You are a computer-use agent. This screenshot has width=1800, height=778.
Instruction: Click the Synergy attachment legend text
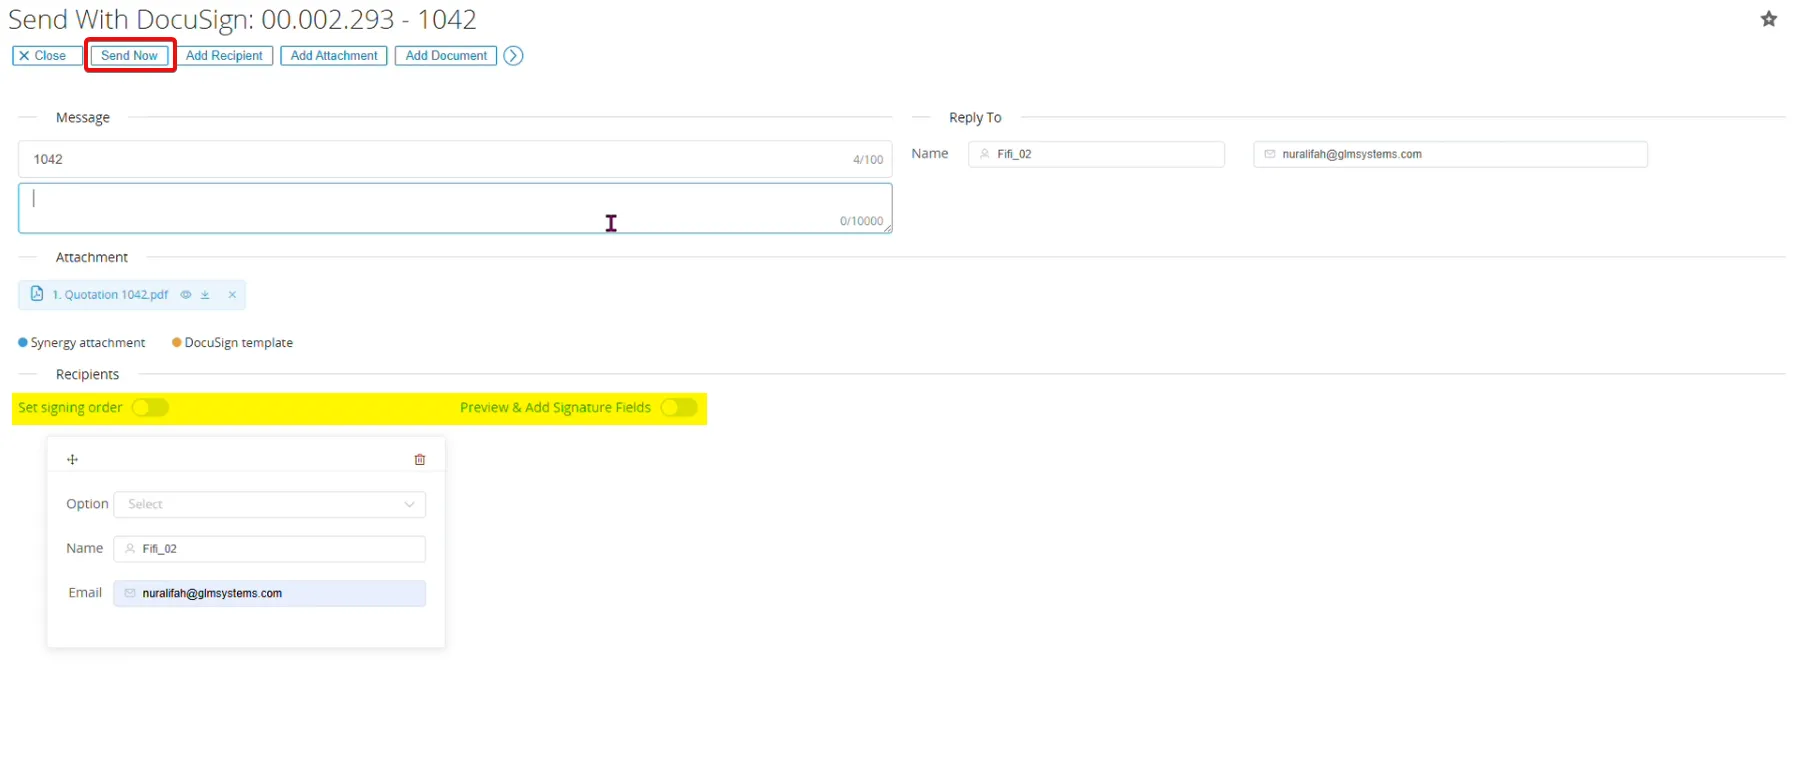(88, 343)
